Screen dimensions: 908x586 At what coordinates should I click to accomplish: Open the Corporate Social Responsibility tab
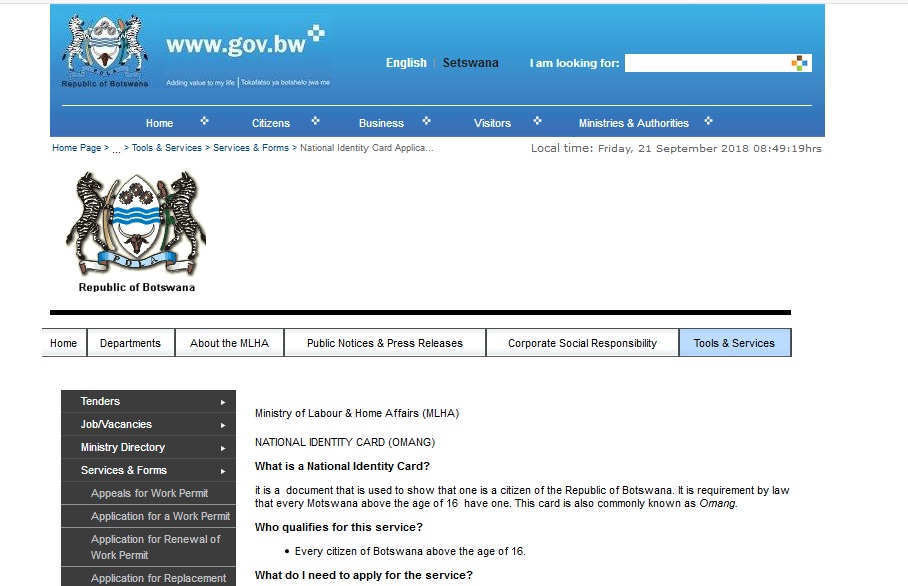coord(582,343)
